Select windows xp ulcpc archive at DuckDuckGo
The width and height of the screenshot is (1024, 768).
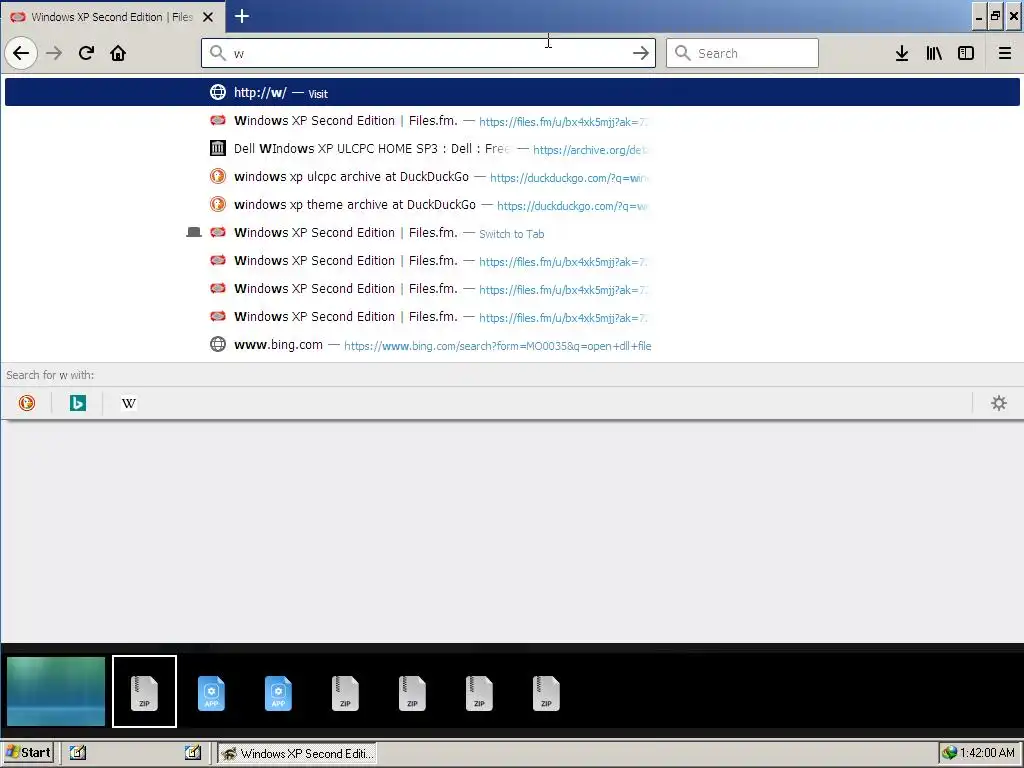coord(512,176)
